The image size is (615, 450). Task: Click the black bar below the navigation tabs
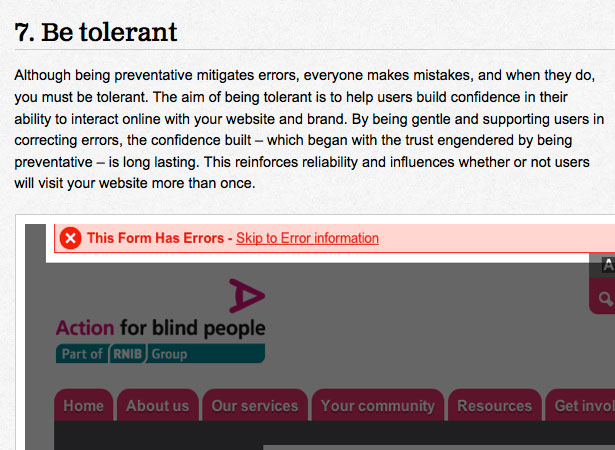point(335,435)
